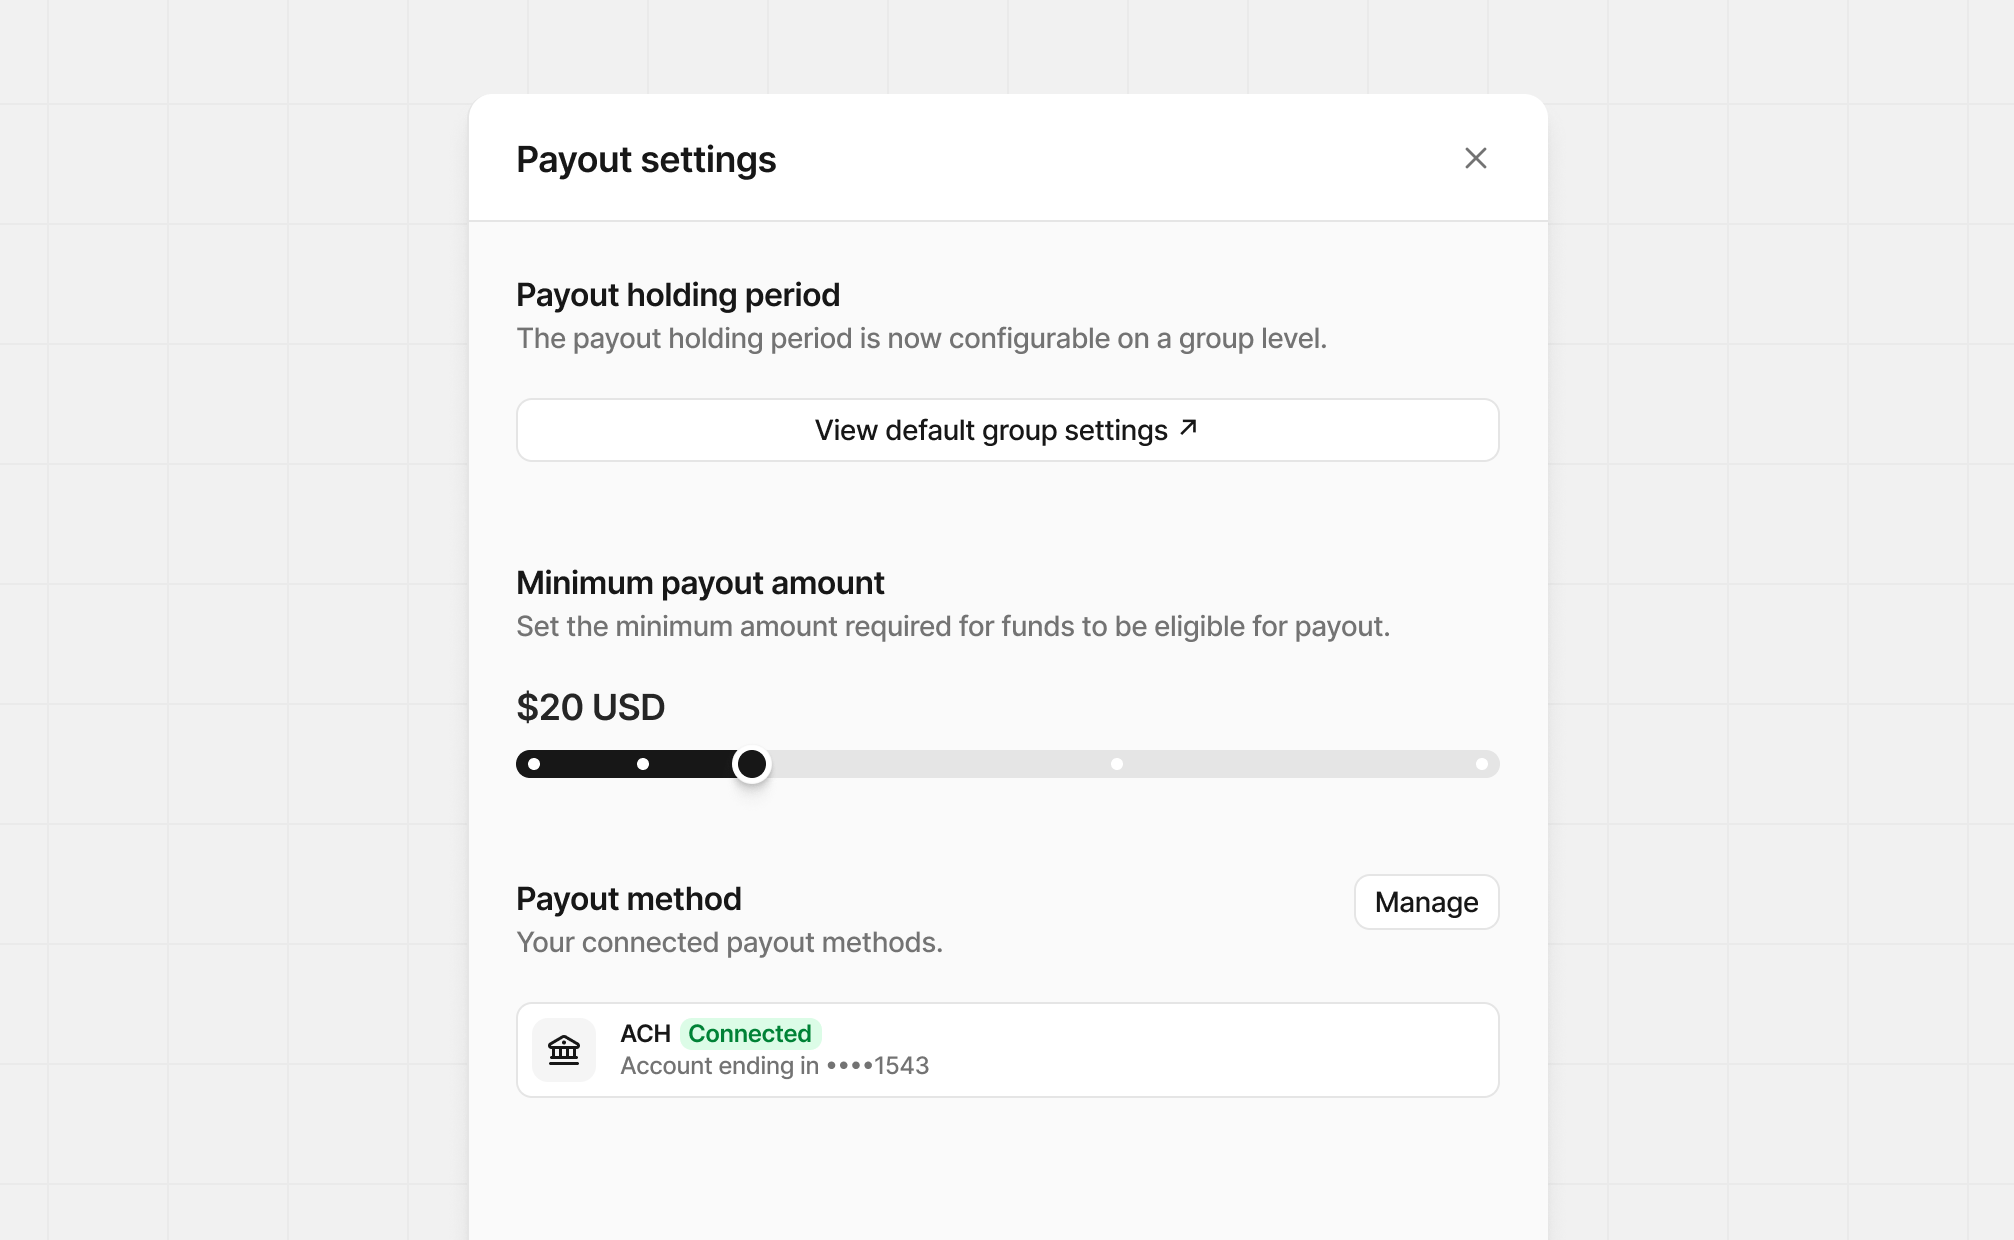Click the external link arrow on group settings
Viewport: 2014px width, 1240px height.
coord(1188,427)
